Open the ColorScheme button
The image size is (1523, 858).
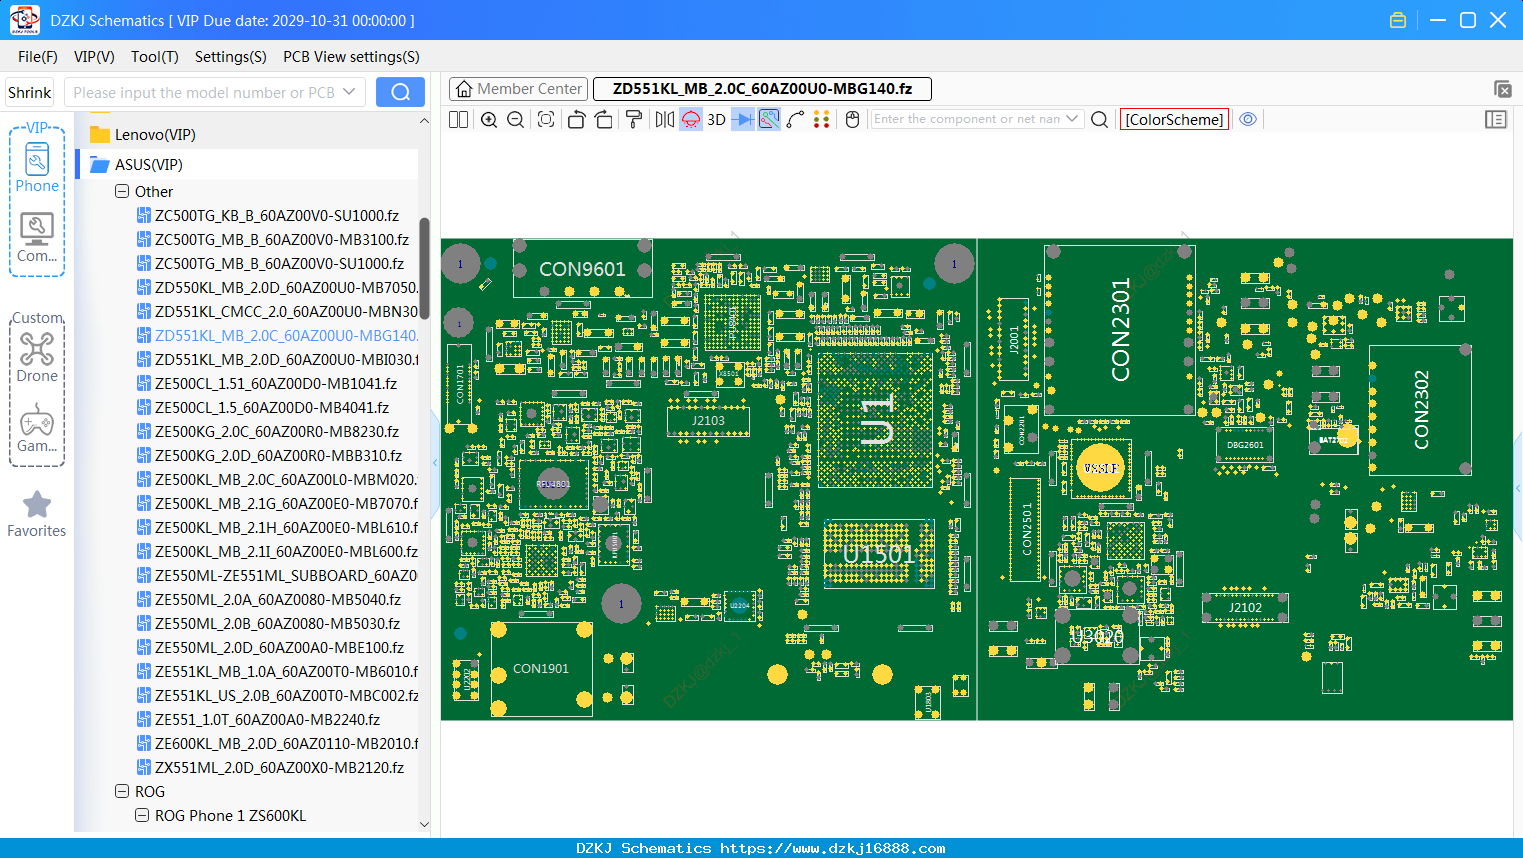point(1174,119)
